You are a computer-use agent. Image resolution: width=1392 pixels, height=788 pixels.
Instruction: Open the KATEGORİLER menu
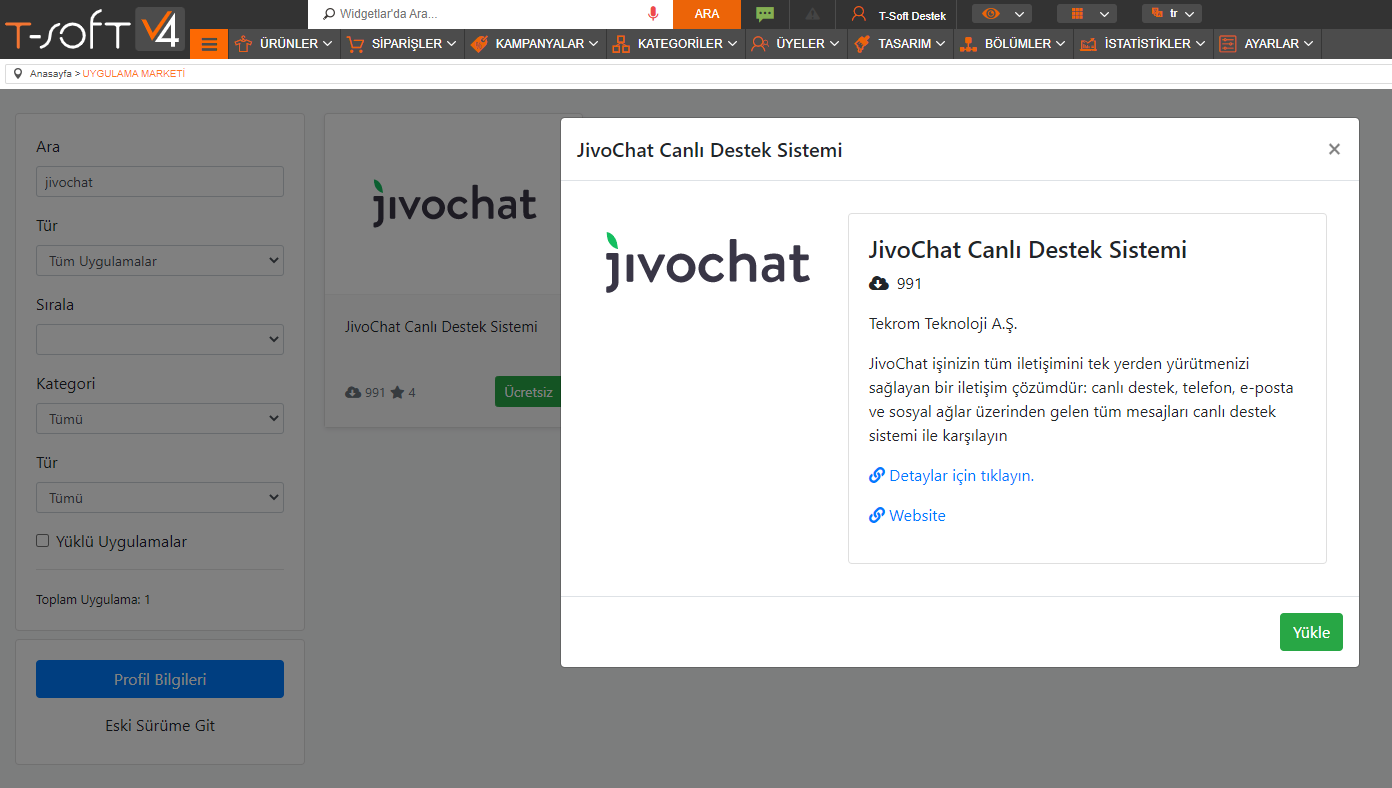(676, 44)
